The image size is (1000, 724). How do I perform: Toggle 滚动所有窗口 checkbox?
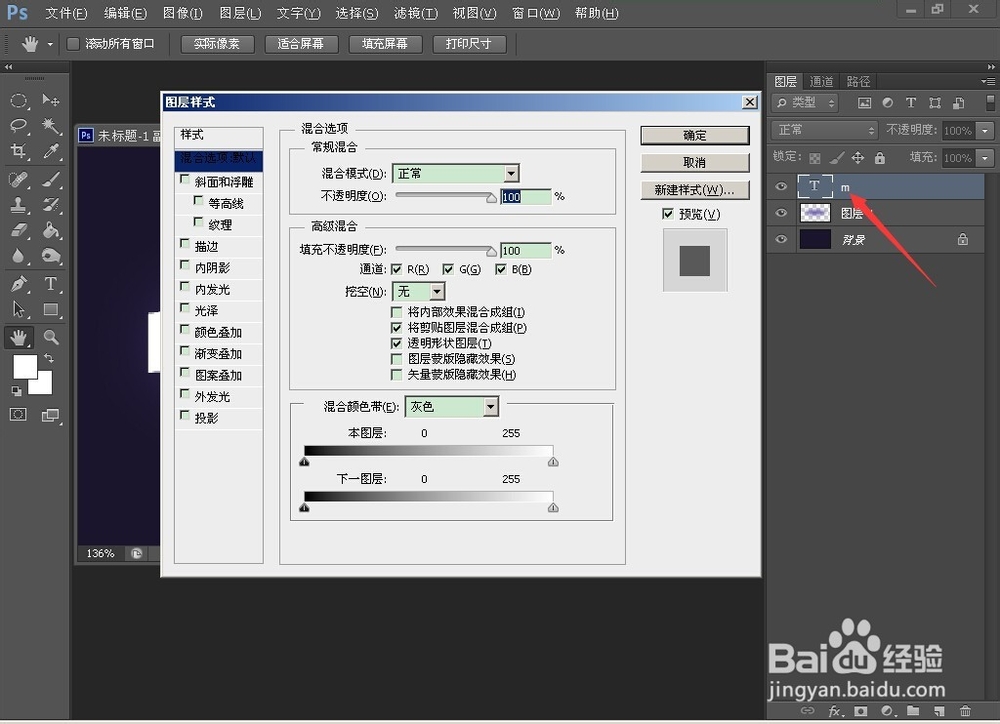[73, 43]
